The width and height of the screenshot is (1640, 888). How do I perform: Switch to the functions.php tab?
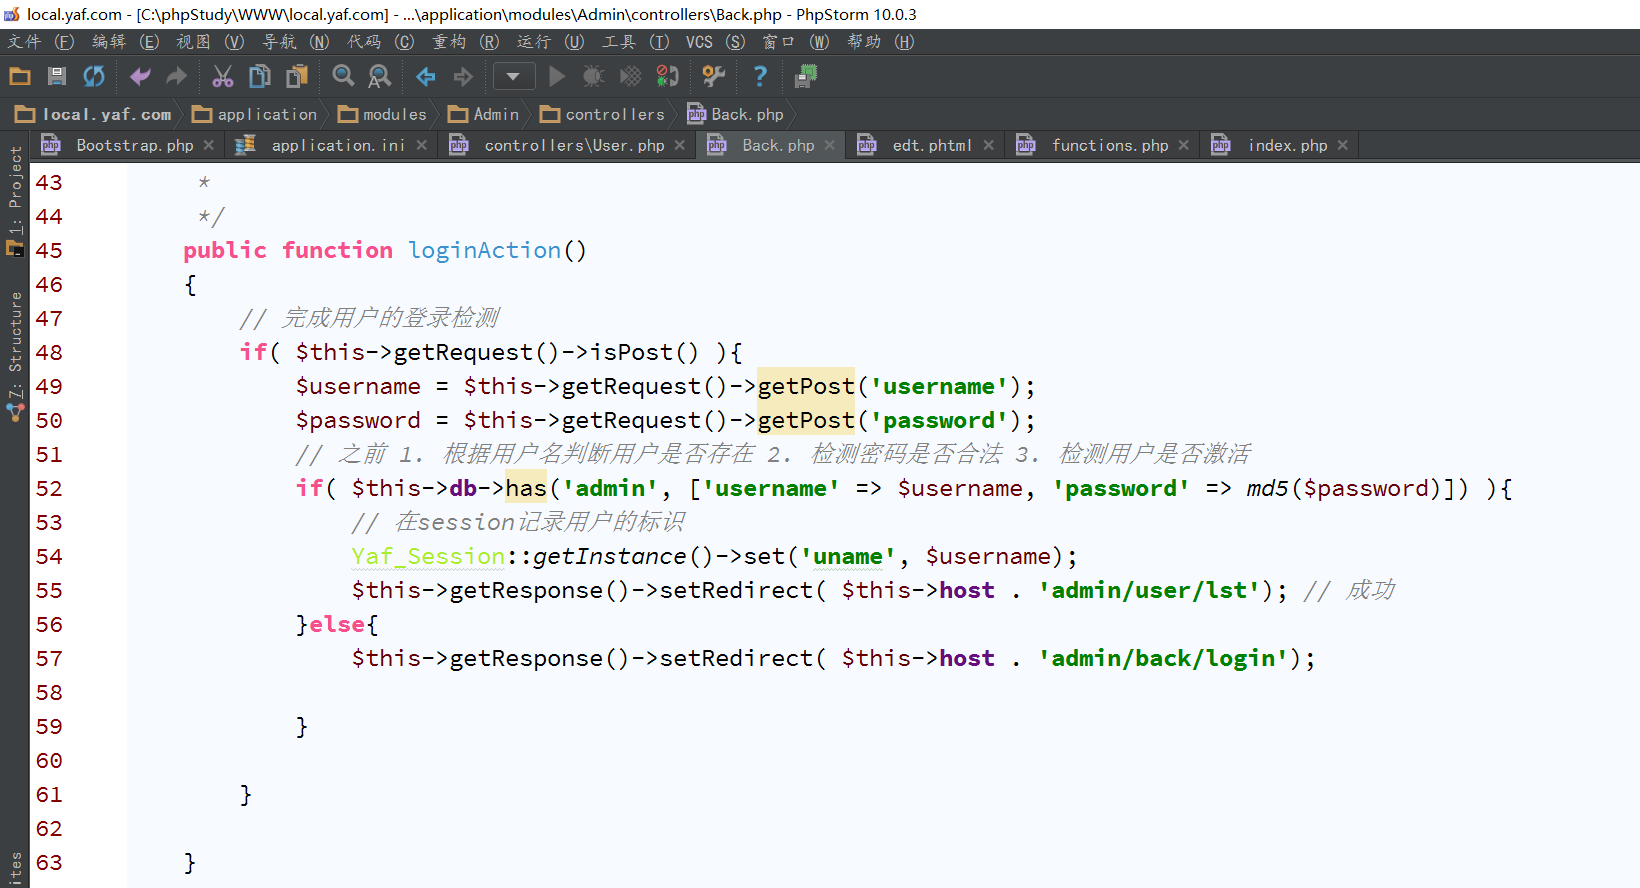coord(1109,146)
